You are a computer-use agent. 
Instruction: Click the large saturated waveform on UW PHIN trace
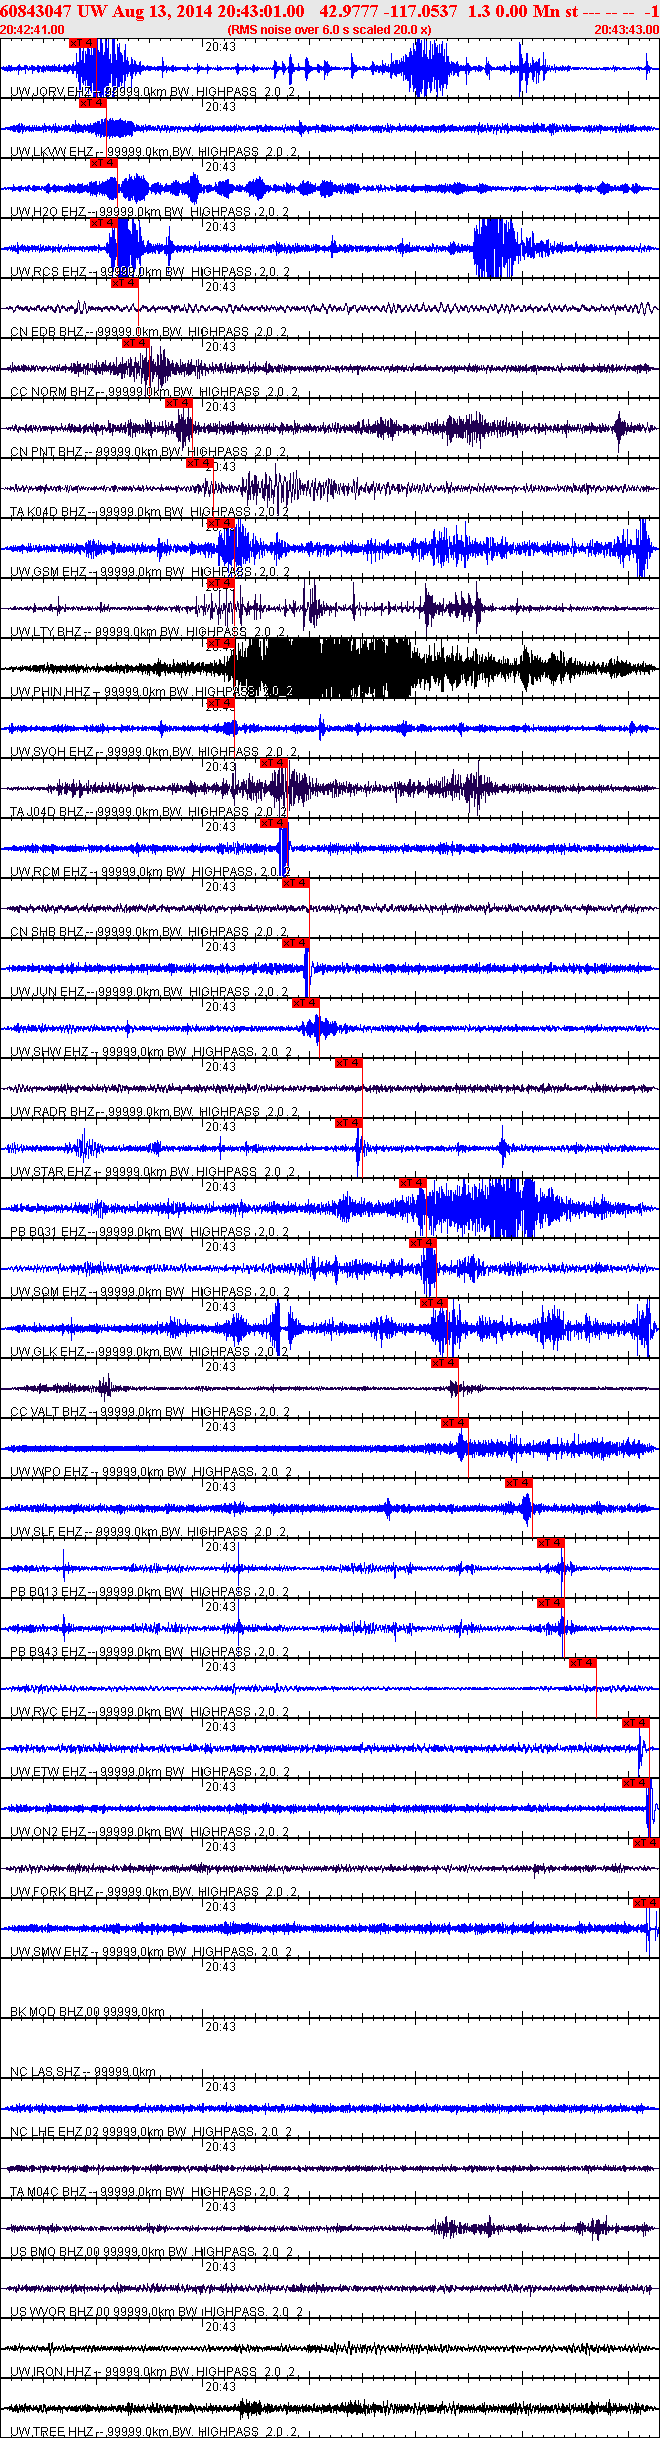click(x=322, y=668)
